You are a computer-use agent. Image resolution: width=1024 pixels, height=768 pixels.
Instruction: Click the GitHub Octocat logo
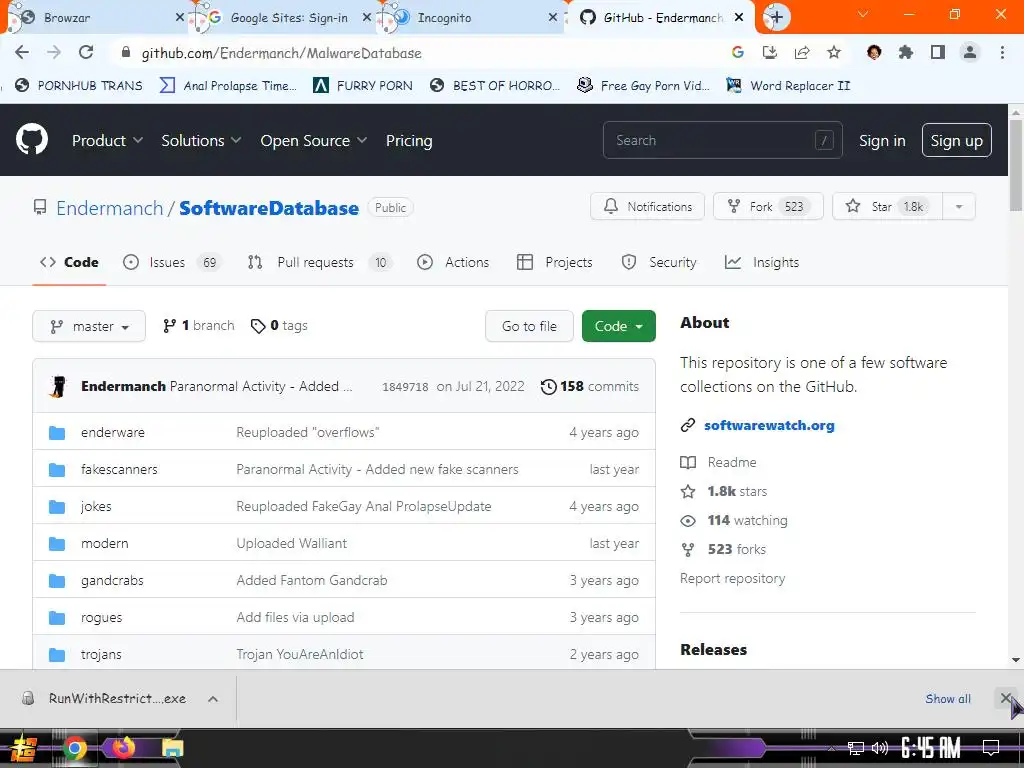pos(31,140)
